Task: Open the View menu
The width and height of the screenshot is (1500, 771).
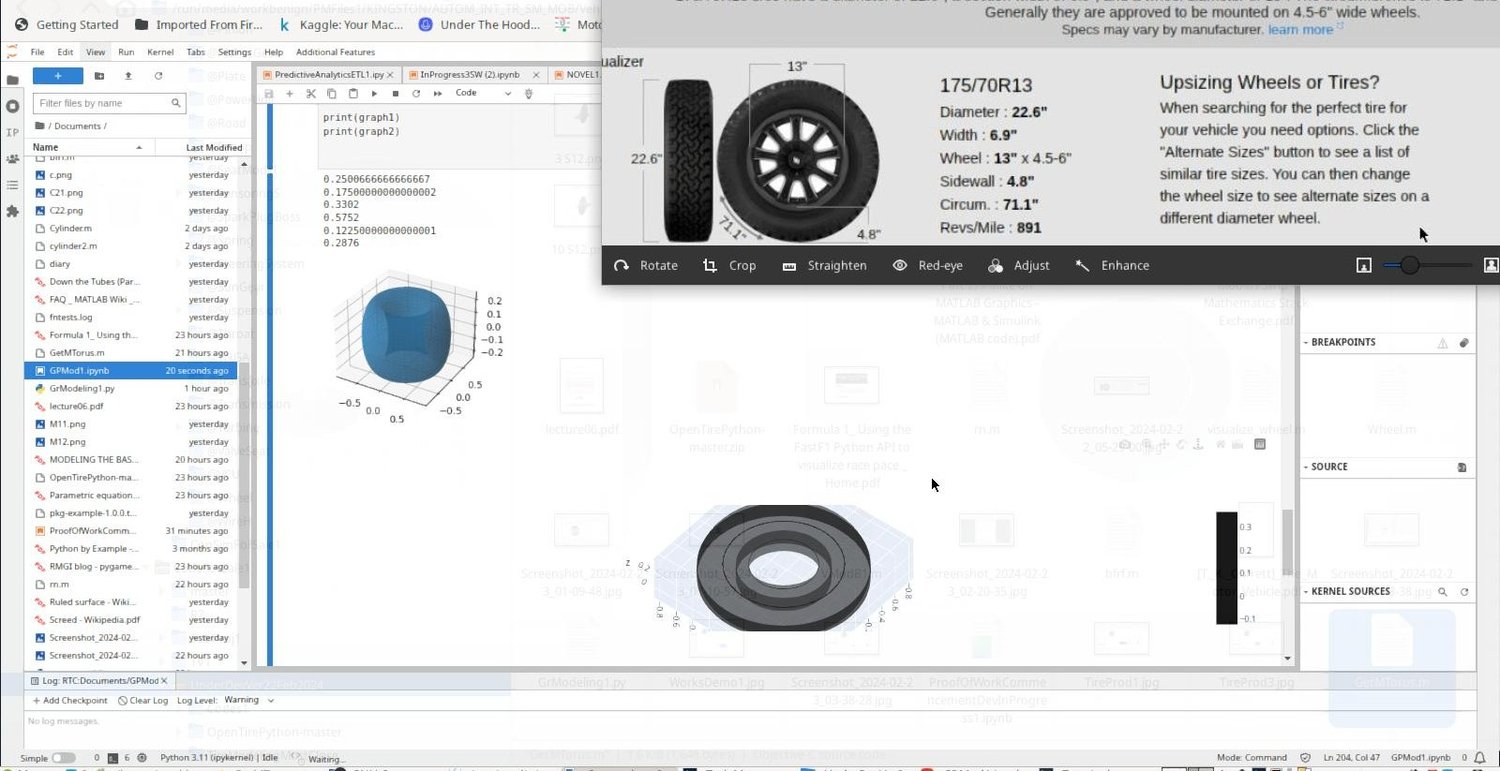Action: pyautogui.click(x=95, y=52)
